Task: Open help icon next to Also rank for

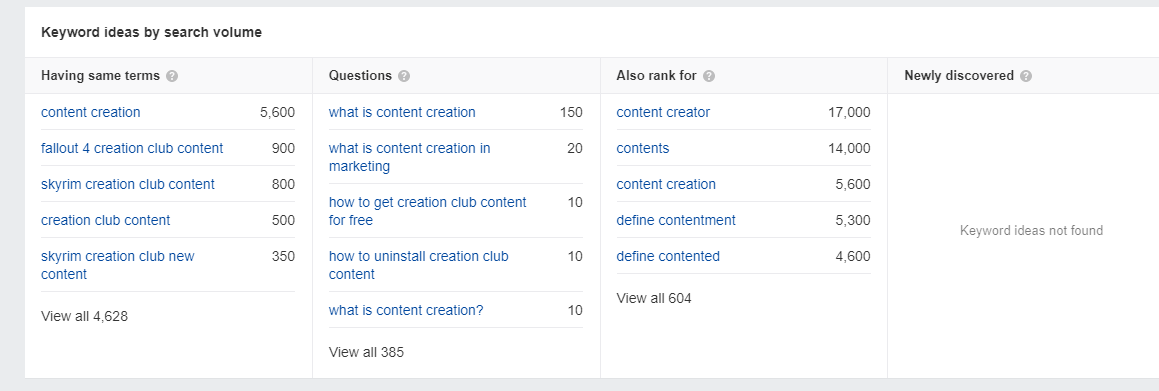Action: click(709, 76)
